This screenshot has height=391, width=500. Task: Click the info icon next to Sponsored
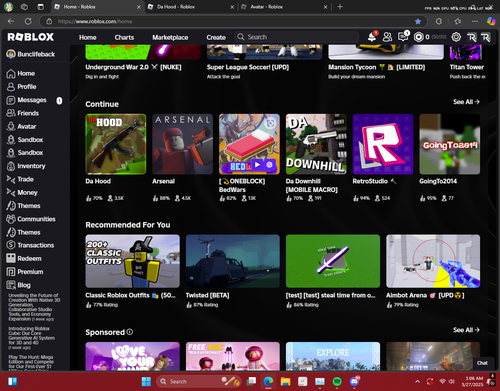[x=130, y=332]
